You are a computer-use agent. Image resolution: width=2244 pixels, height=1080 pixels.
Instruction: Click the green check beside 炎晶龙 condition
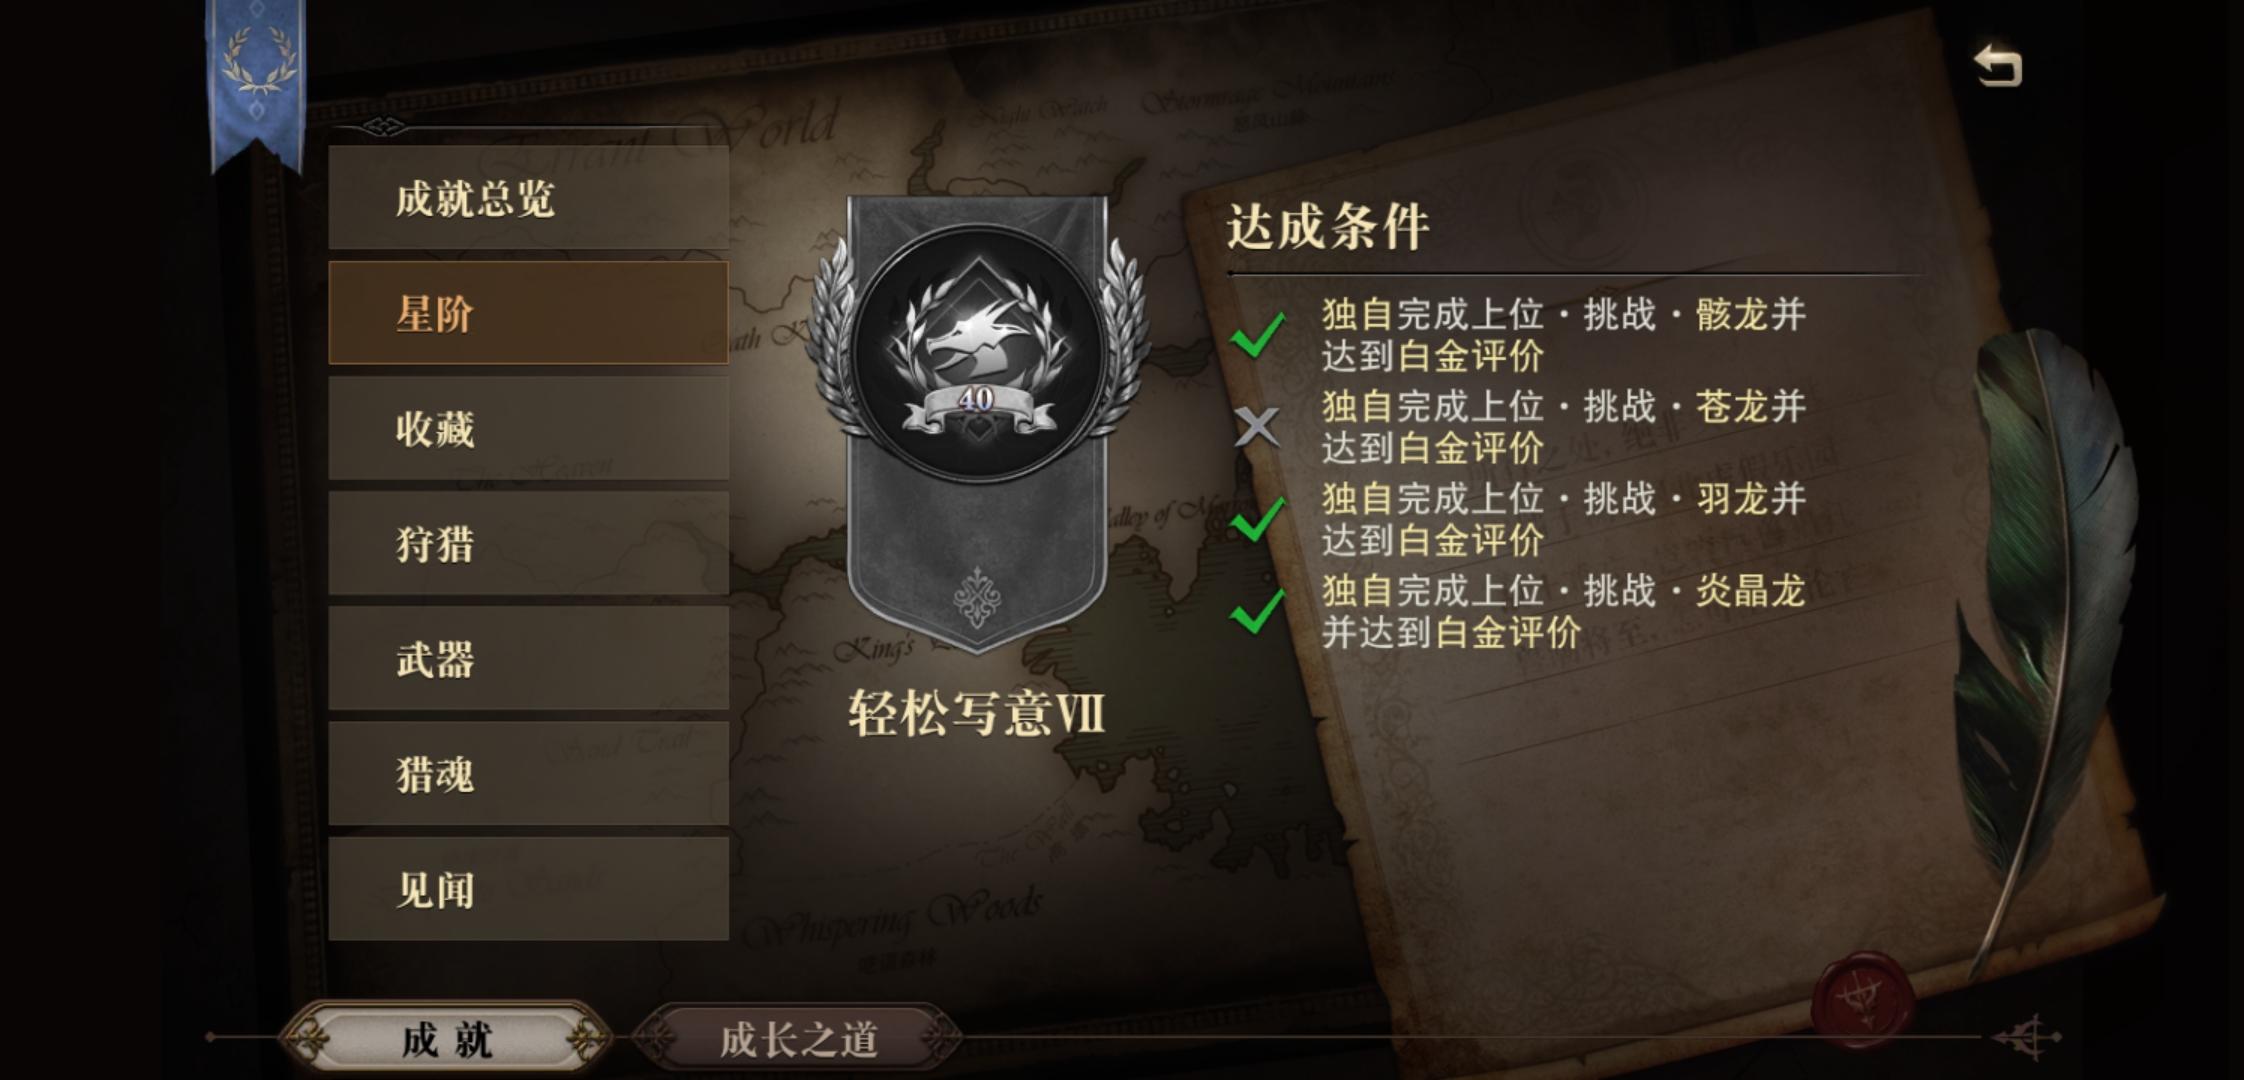click(1258, 610)
